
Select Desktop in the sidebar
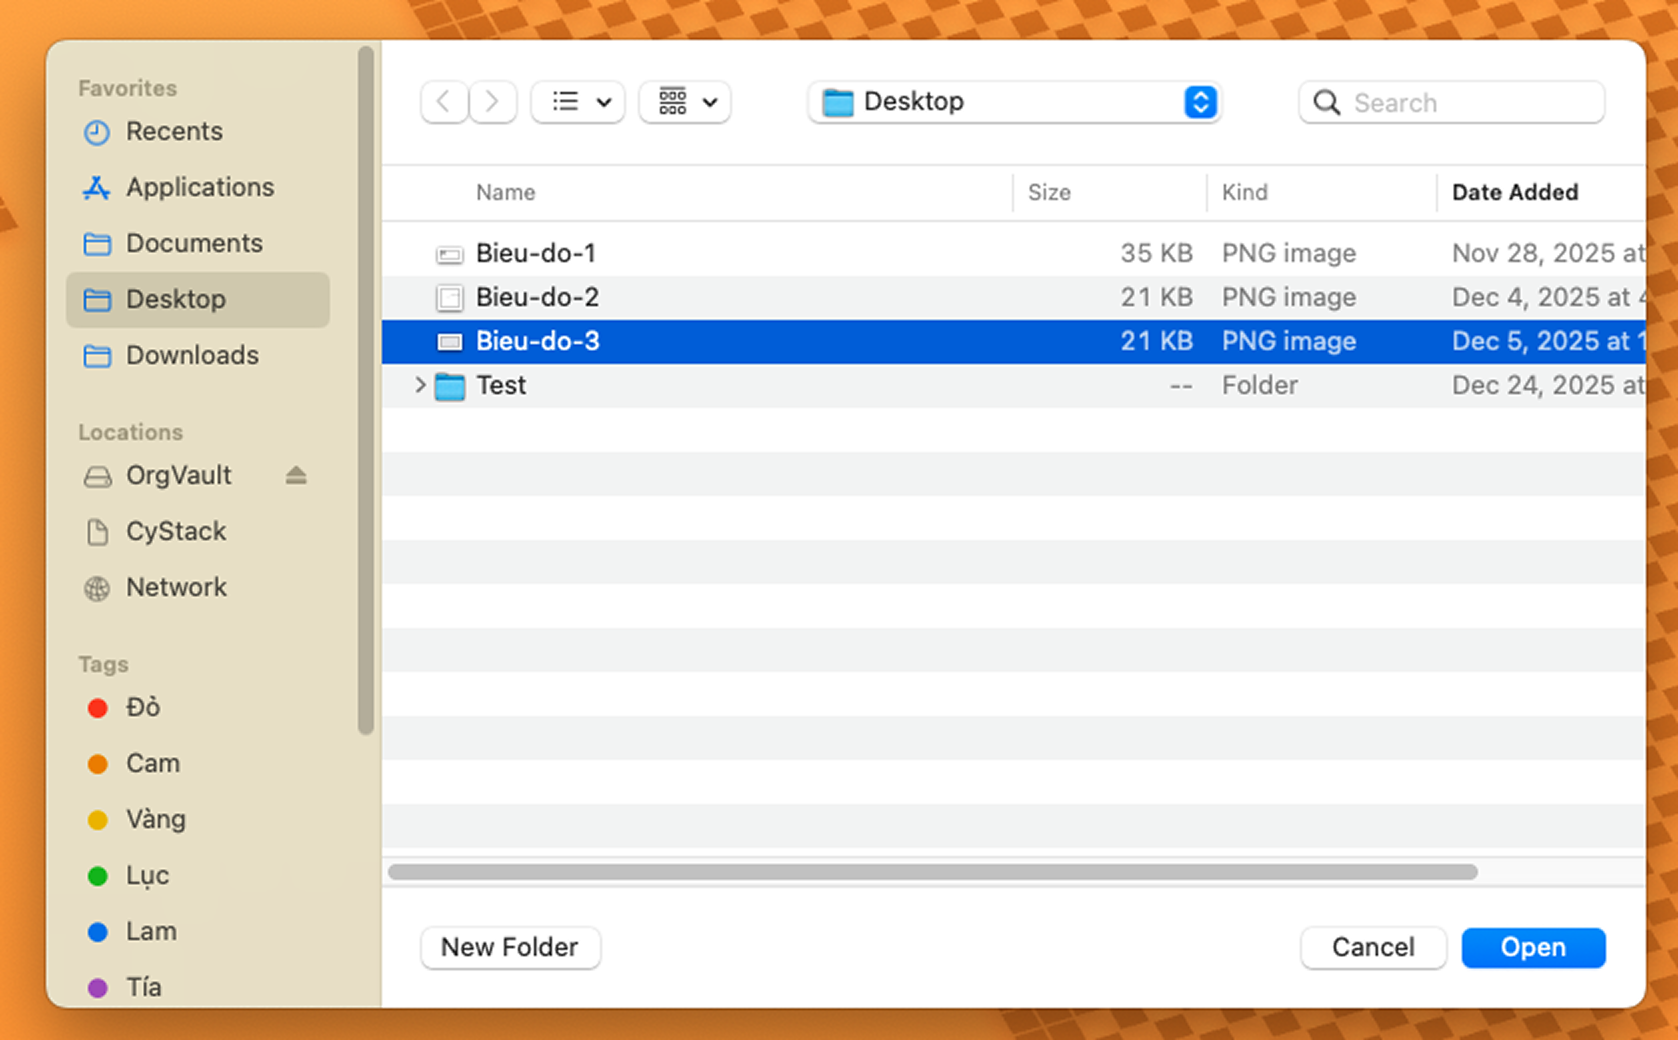click(x=198, y=299)
